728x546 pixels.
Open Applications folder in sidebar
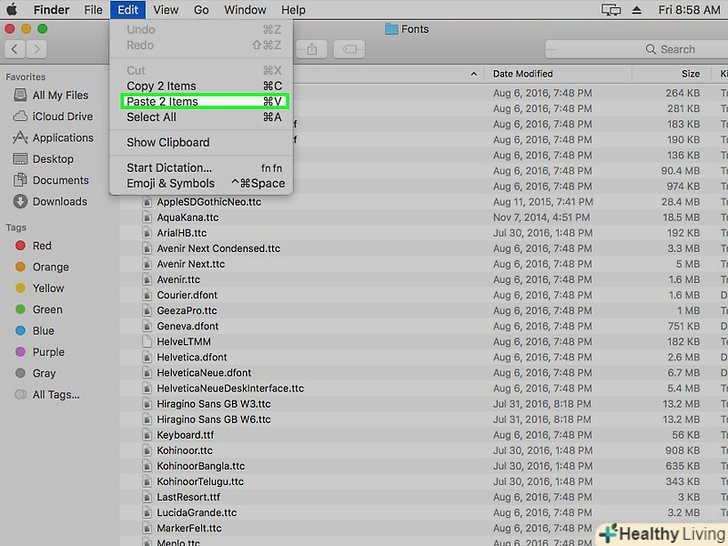click(53, 138)
